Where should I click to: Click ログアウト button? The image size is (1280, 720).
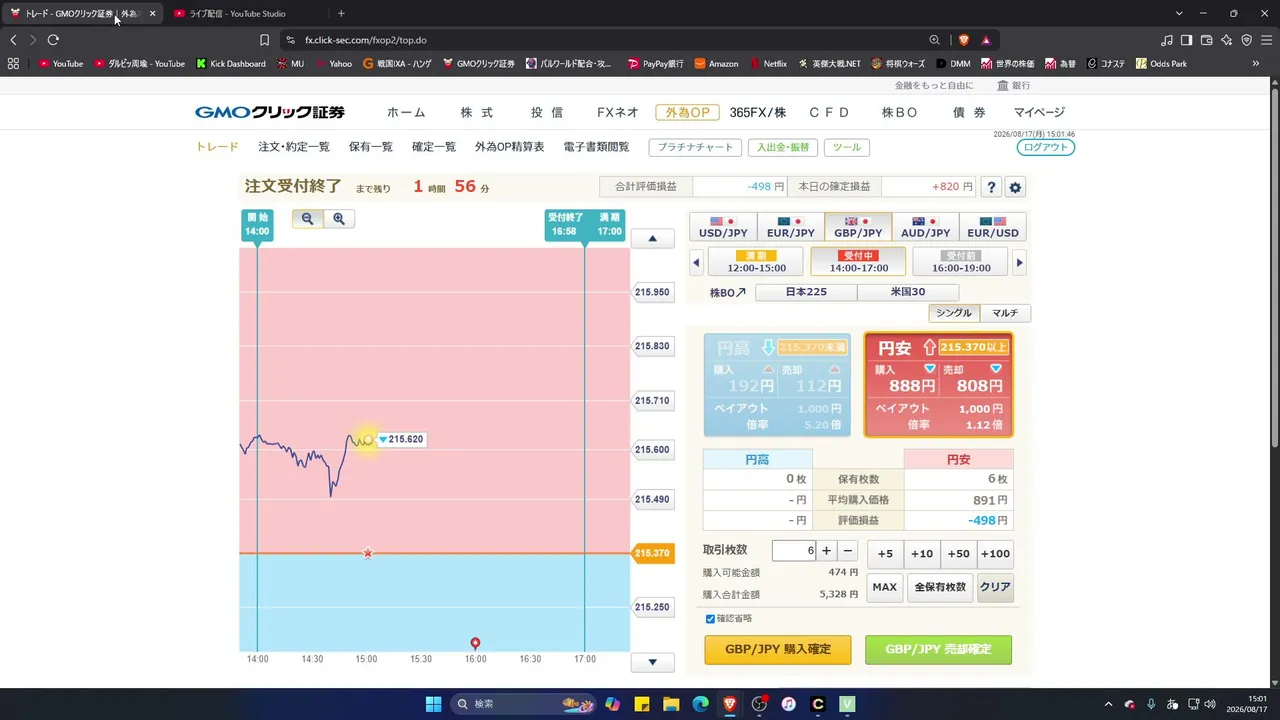pos(1046,147)
